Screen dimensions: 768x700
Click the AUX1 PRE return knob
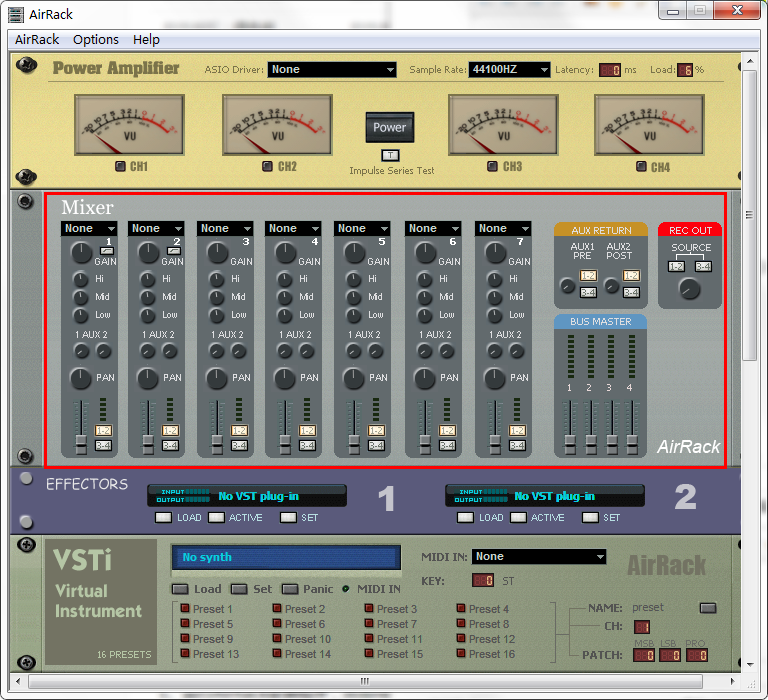[x=569, y=286]
